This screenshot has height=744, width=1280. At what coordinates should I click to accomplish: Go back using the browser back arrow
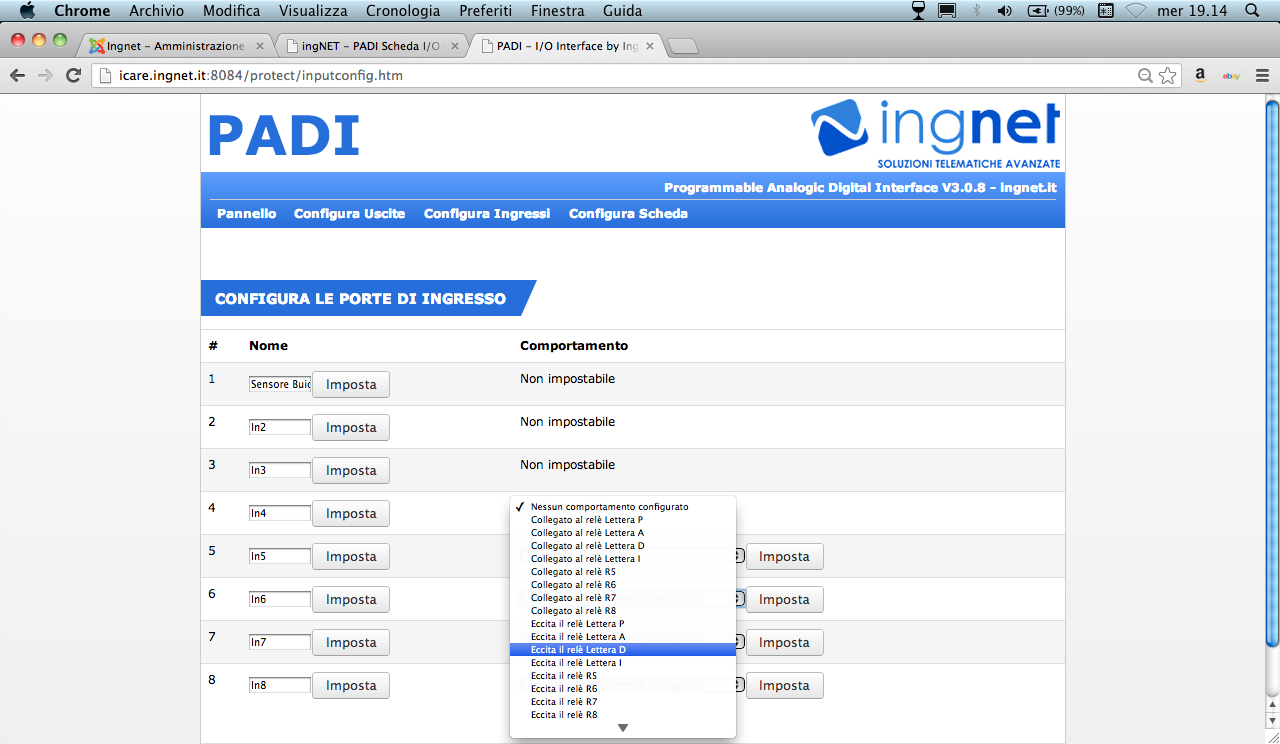coord(17,76)
